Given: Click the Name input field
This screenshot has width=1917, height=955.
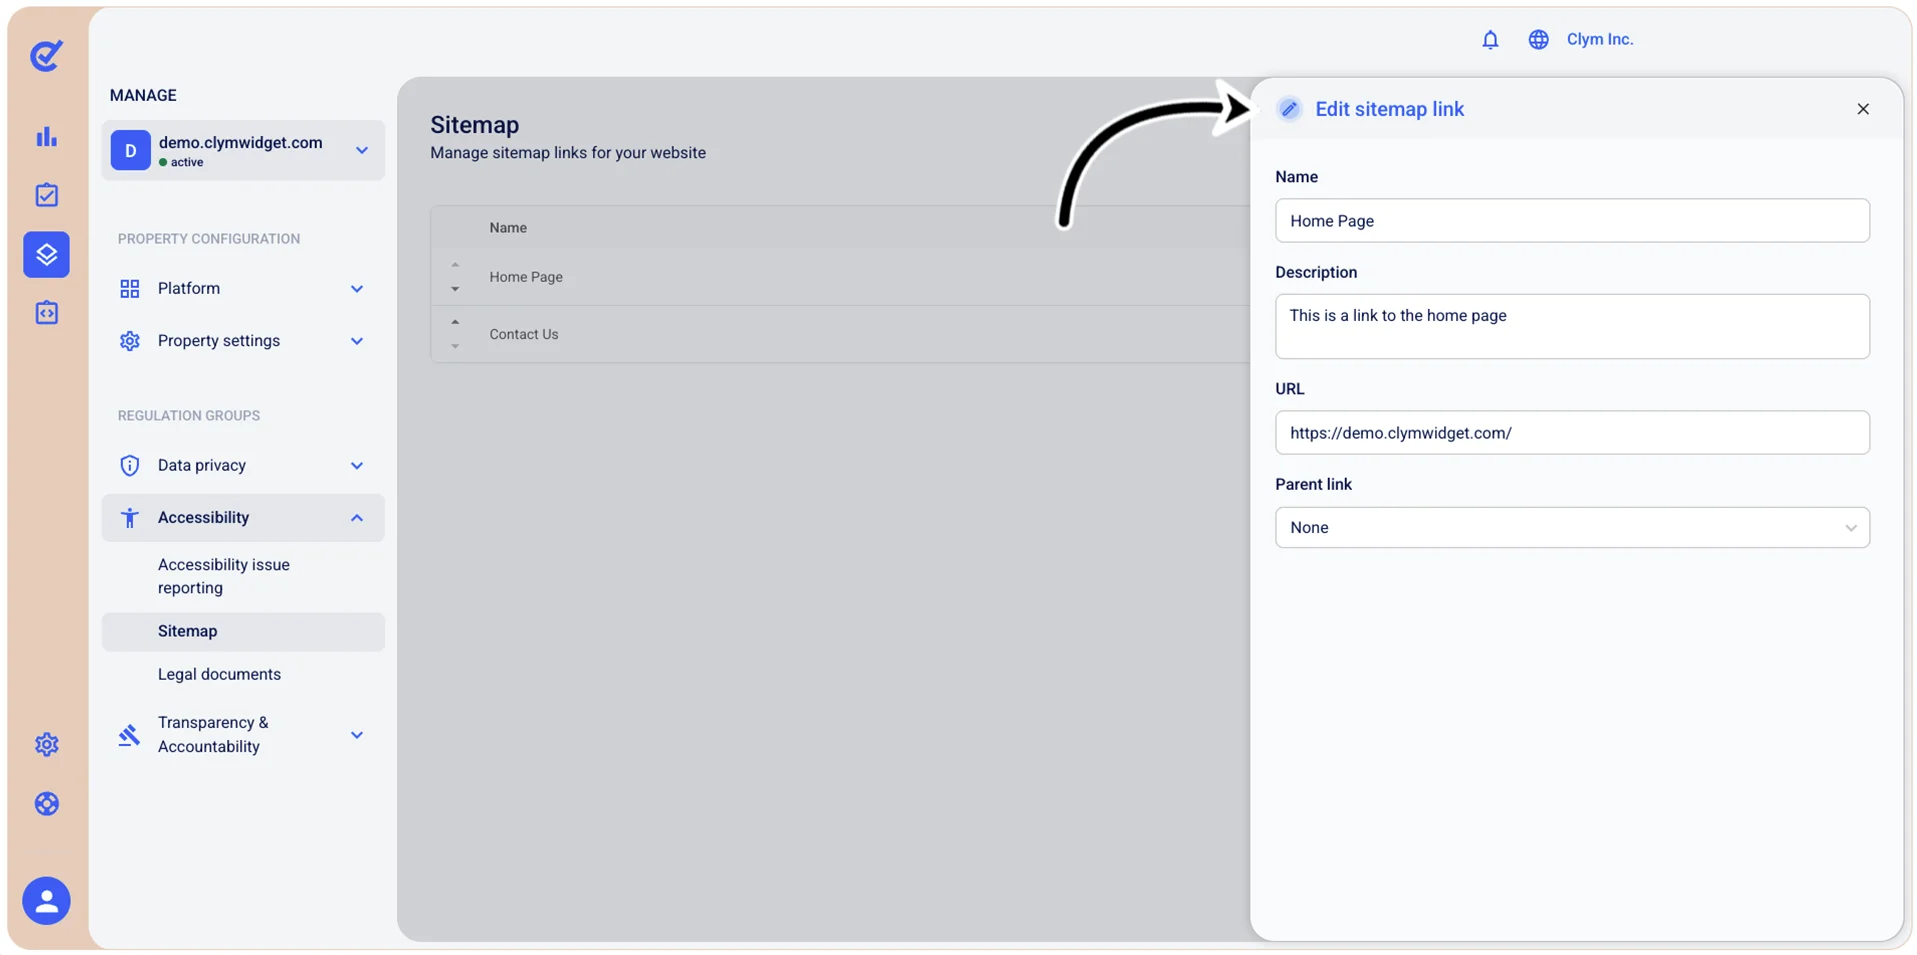Looking at the screenshot, I should (x=1572, y=221).
